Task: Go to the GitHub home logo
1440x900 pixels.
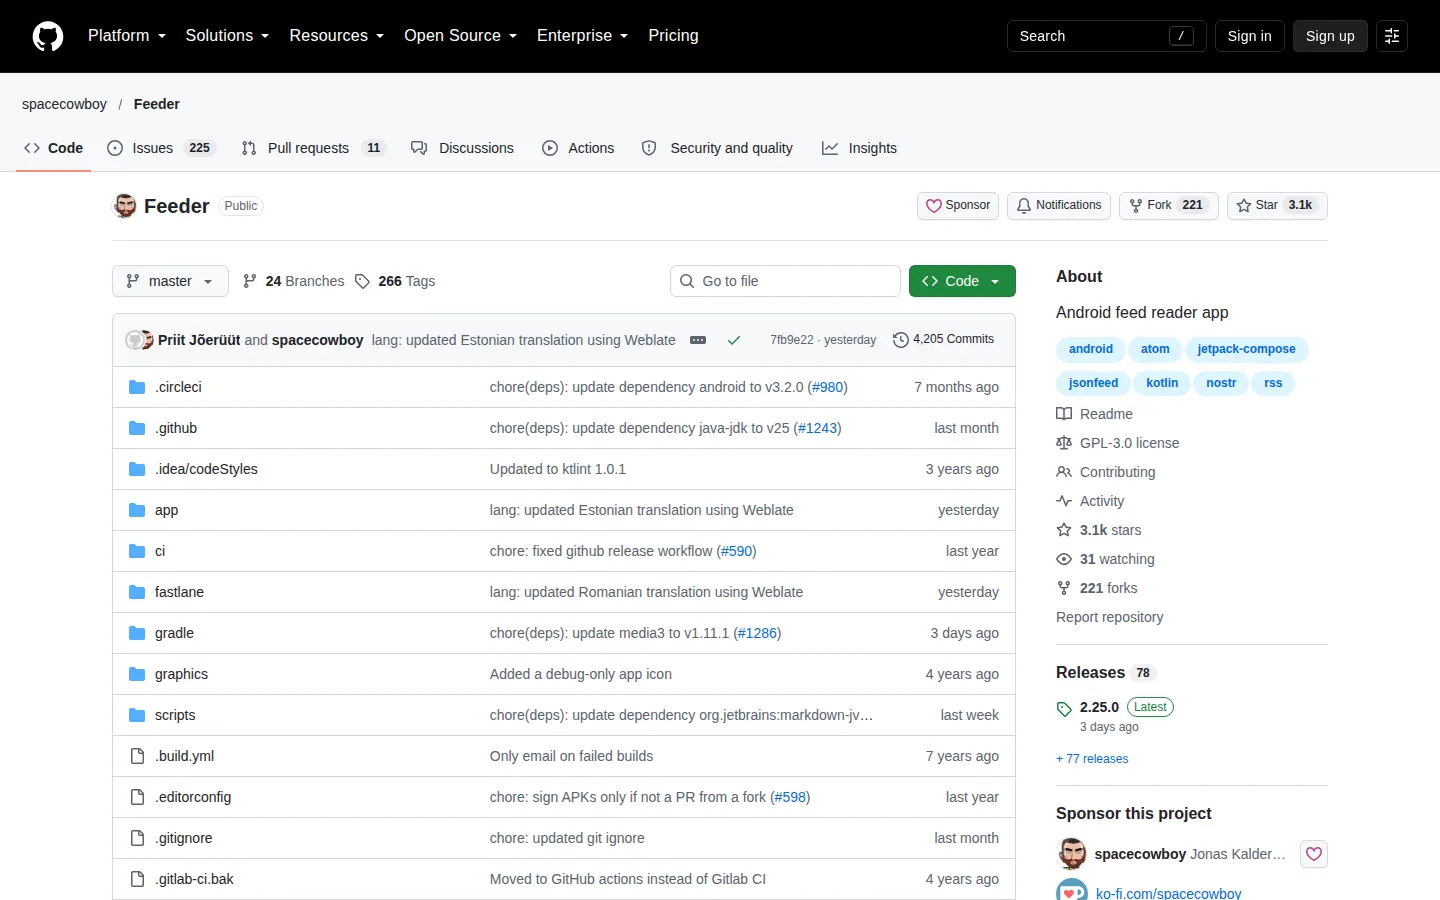Action: [x=48, y=36]
